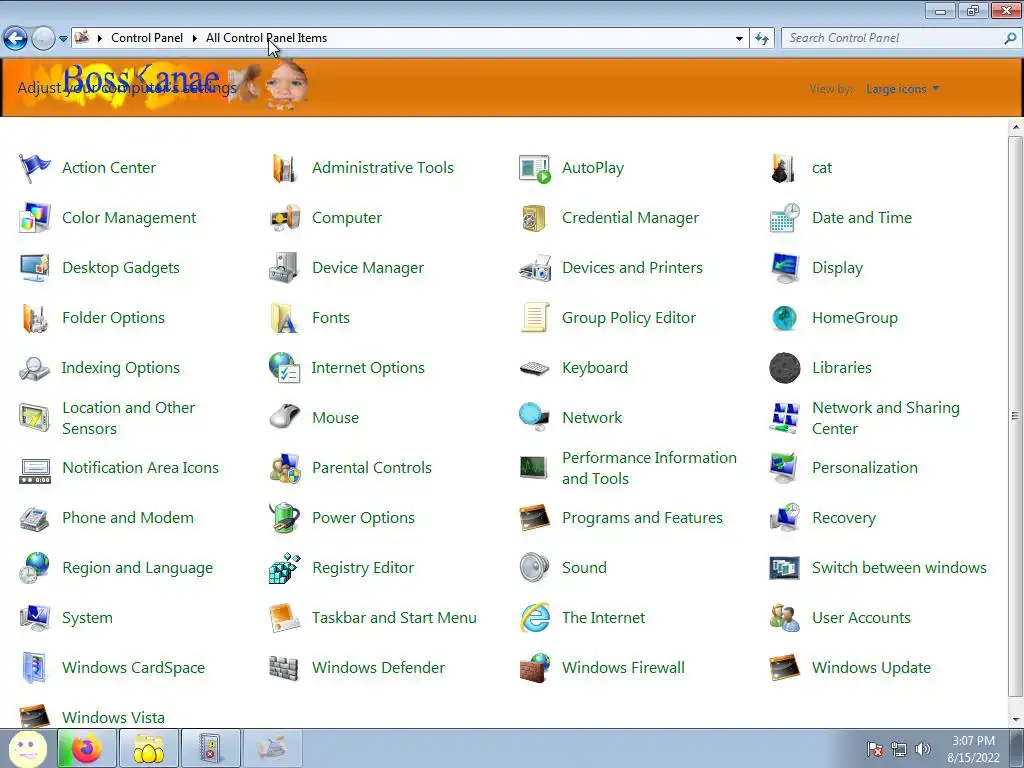This screenshot has height=768, width=1024.
Task: Open the Performance Information and Tools link
Action: (649, 468)
